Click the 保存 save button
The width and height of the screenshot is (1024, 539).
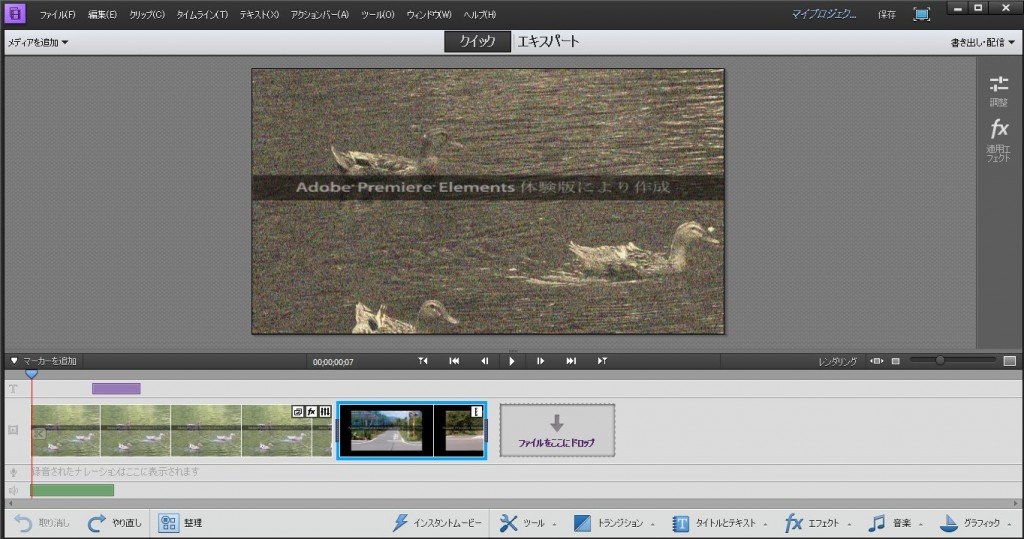pos(887,14)
